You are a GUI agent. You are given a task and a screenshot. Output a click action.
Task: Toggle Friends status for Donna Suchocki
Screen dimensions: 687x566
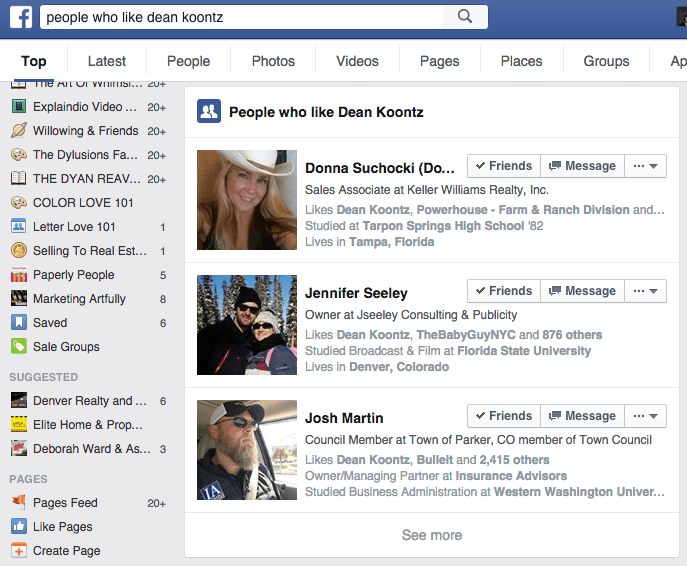click(504, 166)
